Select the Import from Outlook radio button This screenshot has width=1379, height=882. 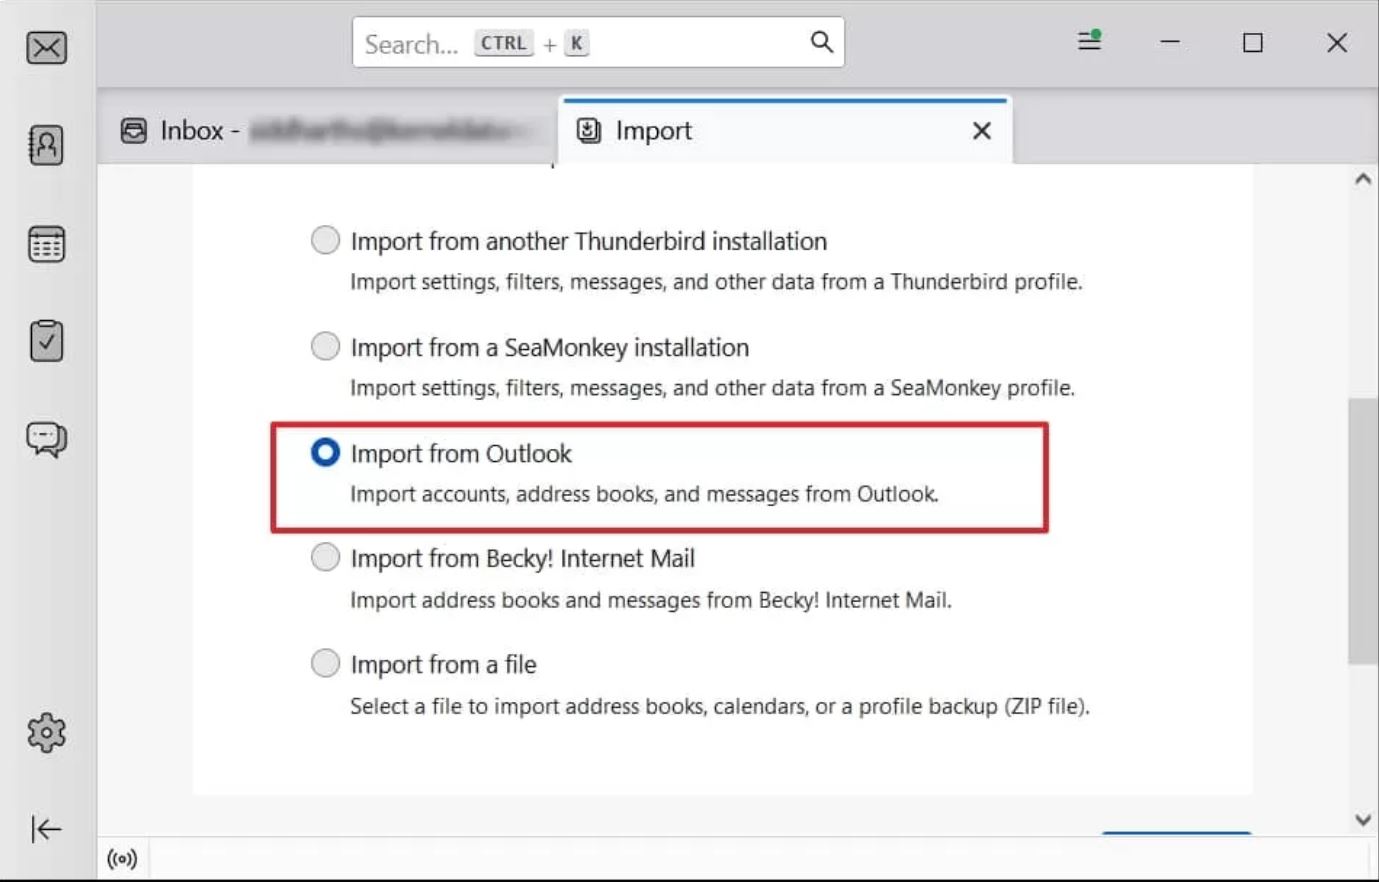(x=325, y=452)
